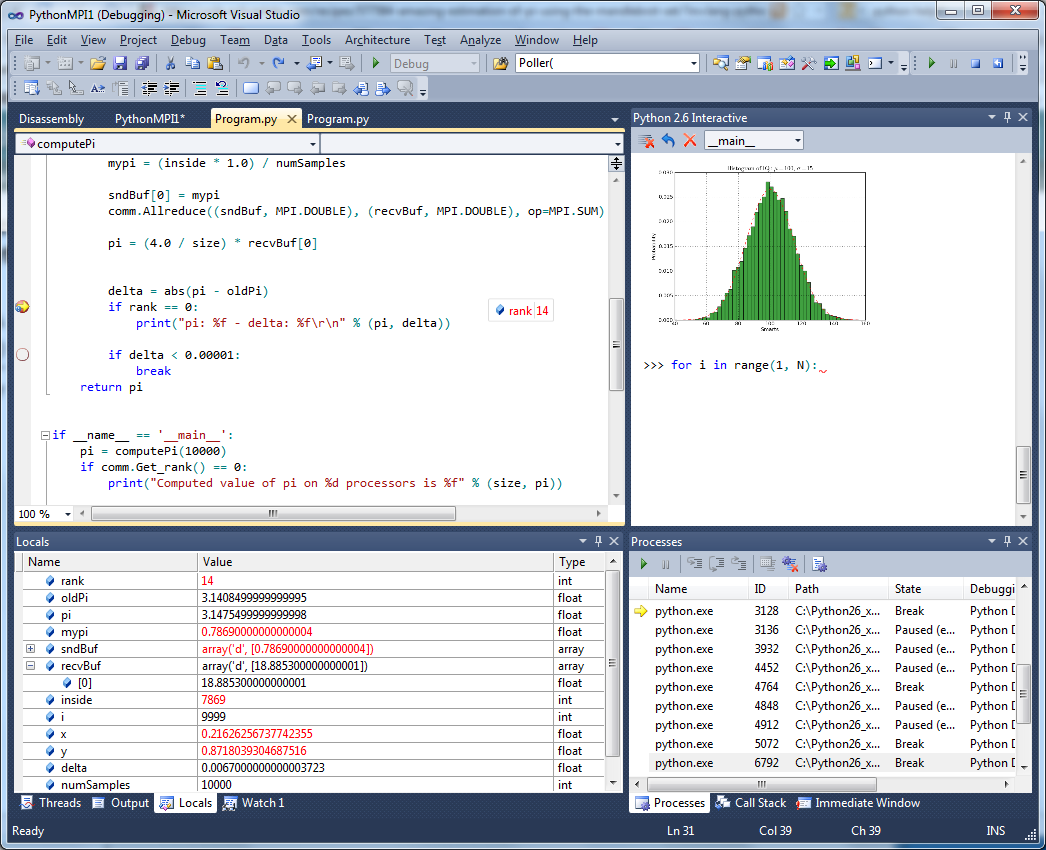The height and width of the screenshot is (850, 1046).
Task: Collapse the __main__ code block outline
Action: coord(45,435)
